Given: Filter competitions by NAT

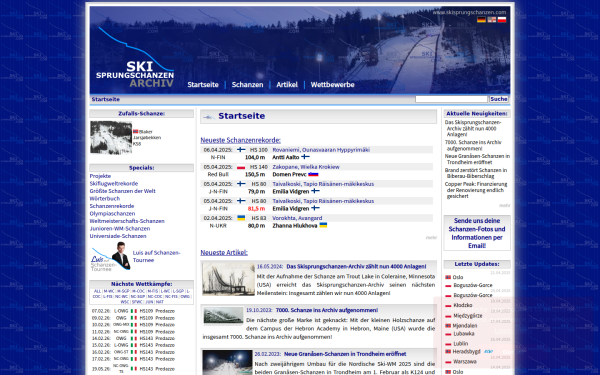Looking at the screenshot, I should pyautogui.click(x=159, y=302).
